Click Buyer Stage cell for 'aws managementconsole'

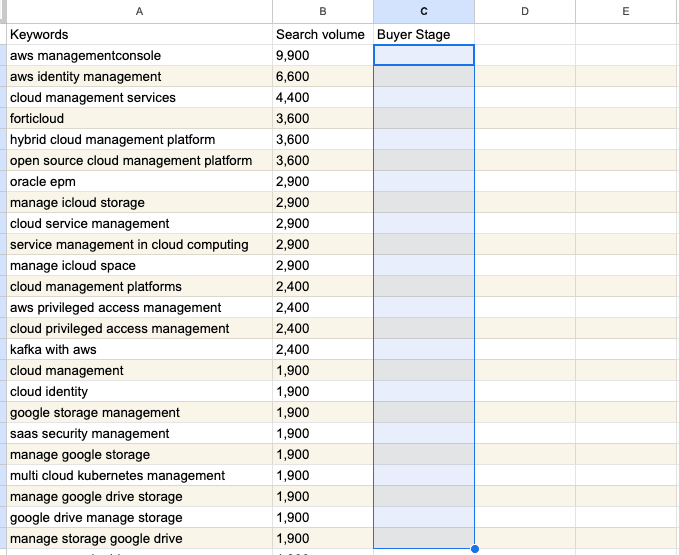pyautogui.click(x=424, y=55)
